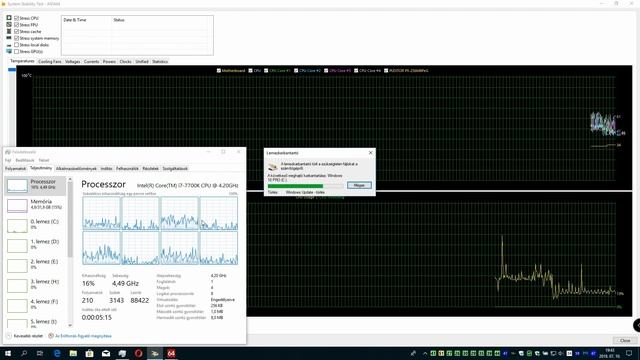The image size is (640, 360).
Task: Enable Stress GPU(s) checkbox
Action: pyautogui.click(x=17, y=51)
